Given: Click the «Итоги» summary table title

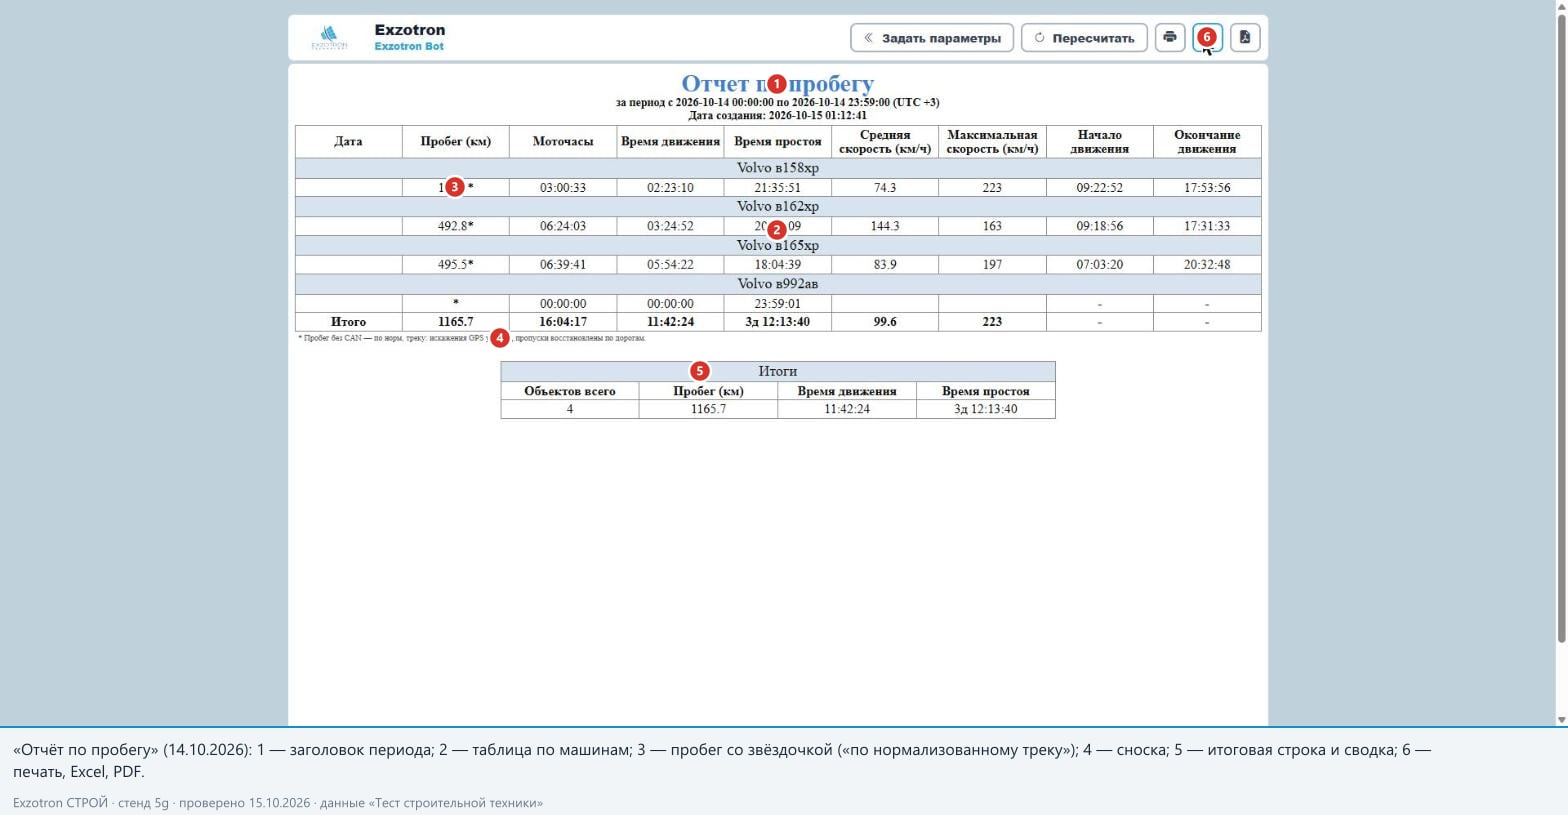Looking at the screenshot, I should (778, 371).
